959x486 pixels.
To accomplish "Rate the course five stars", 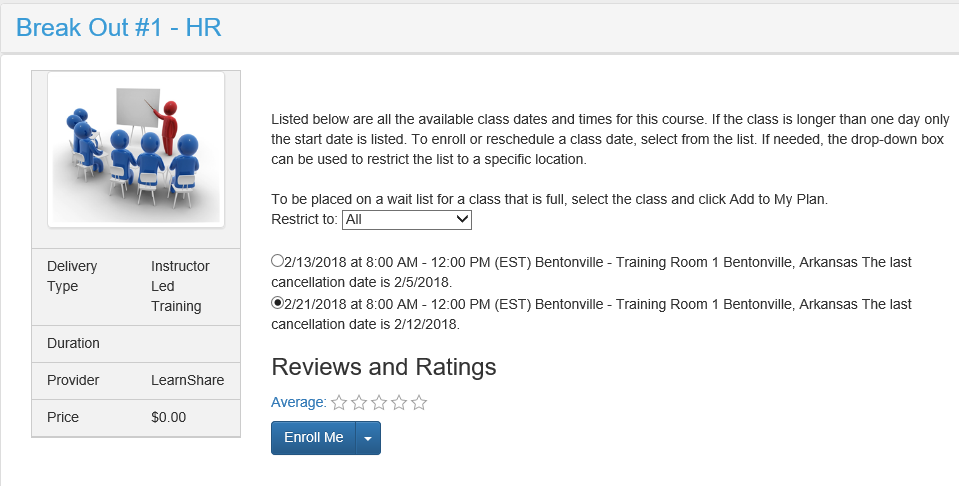I will 419,403.
